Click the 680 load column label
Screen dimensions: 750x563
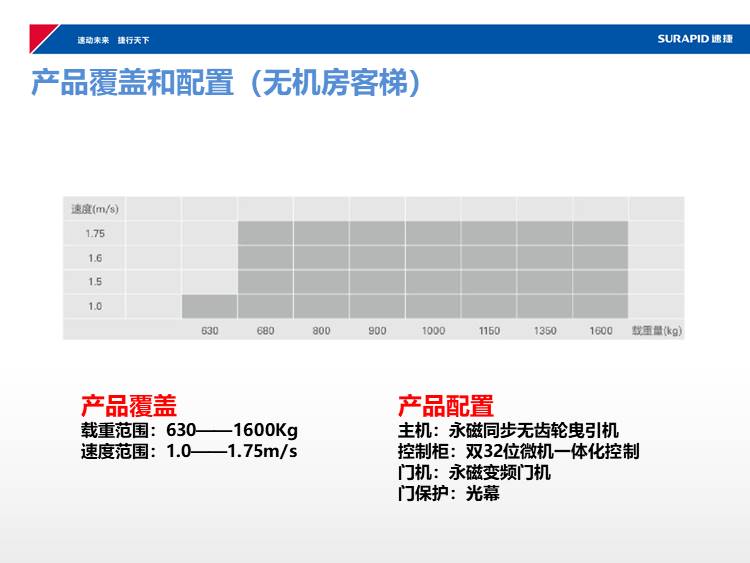point(265,331)
